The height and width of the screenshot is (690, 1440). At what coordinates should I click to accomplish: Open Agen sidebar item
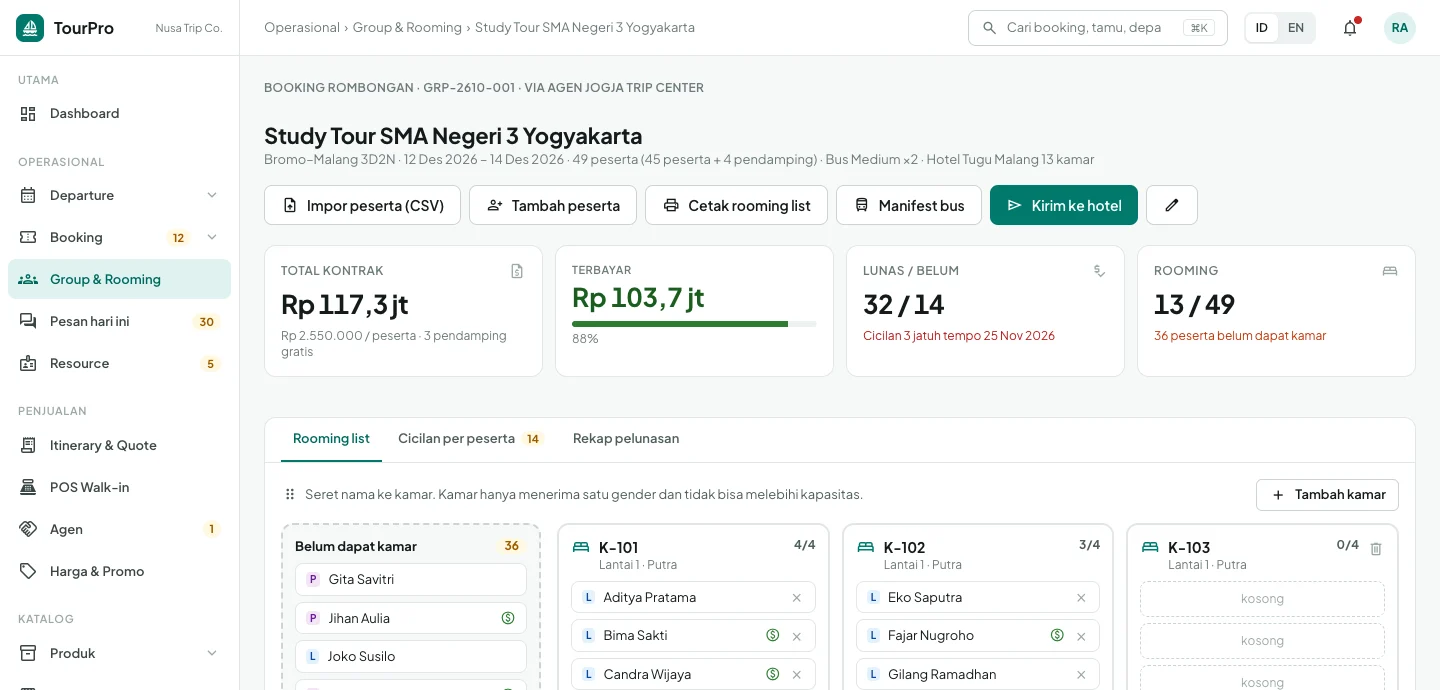[x=119, y=529]
